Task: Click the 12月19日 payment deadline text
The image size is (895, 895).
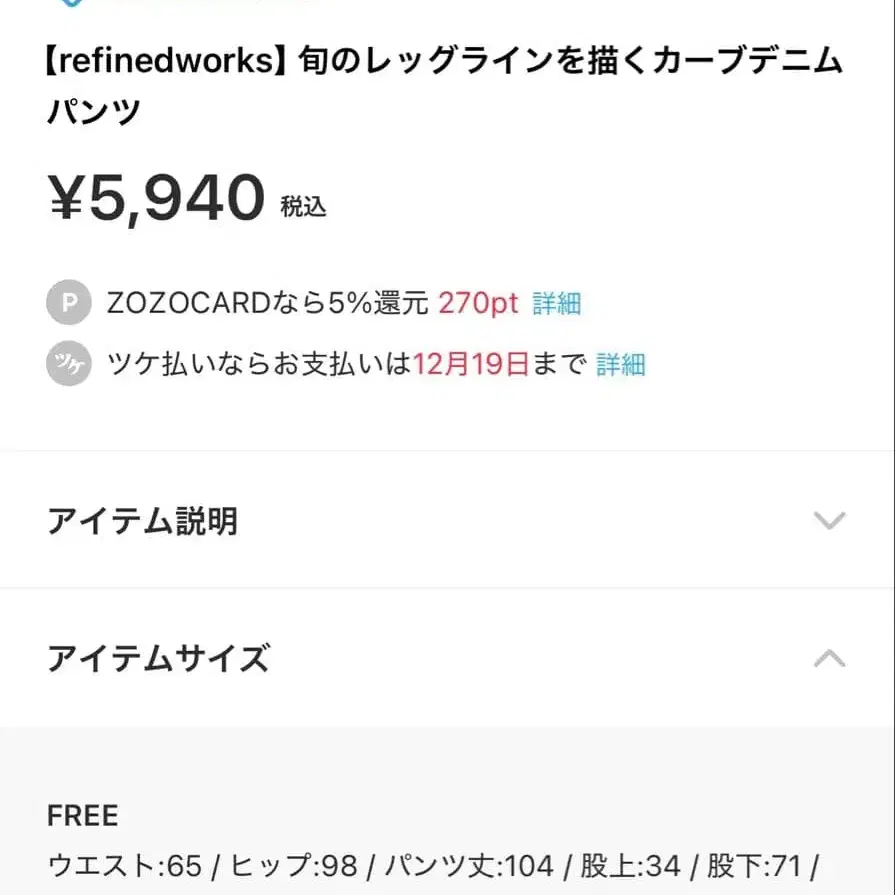Action: click(x=472, y=365)
